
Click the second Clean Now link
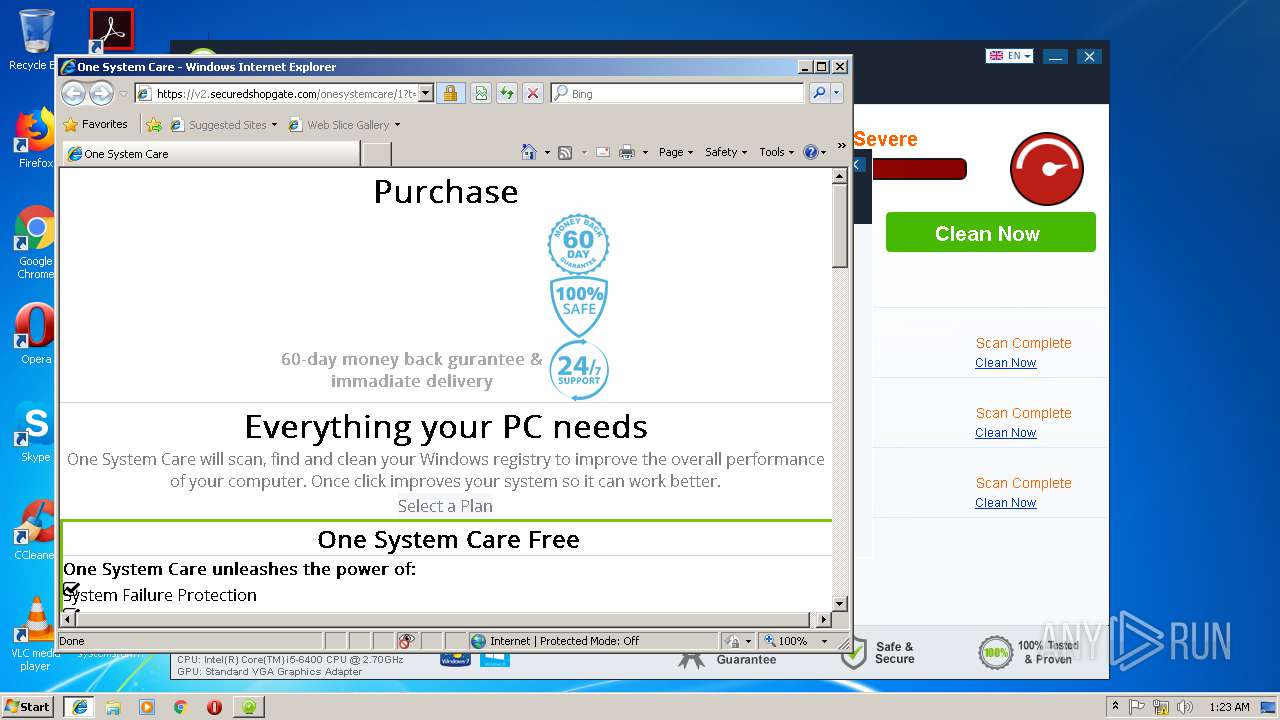coord(1005,433)
